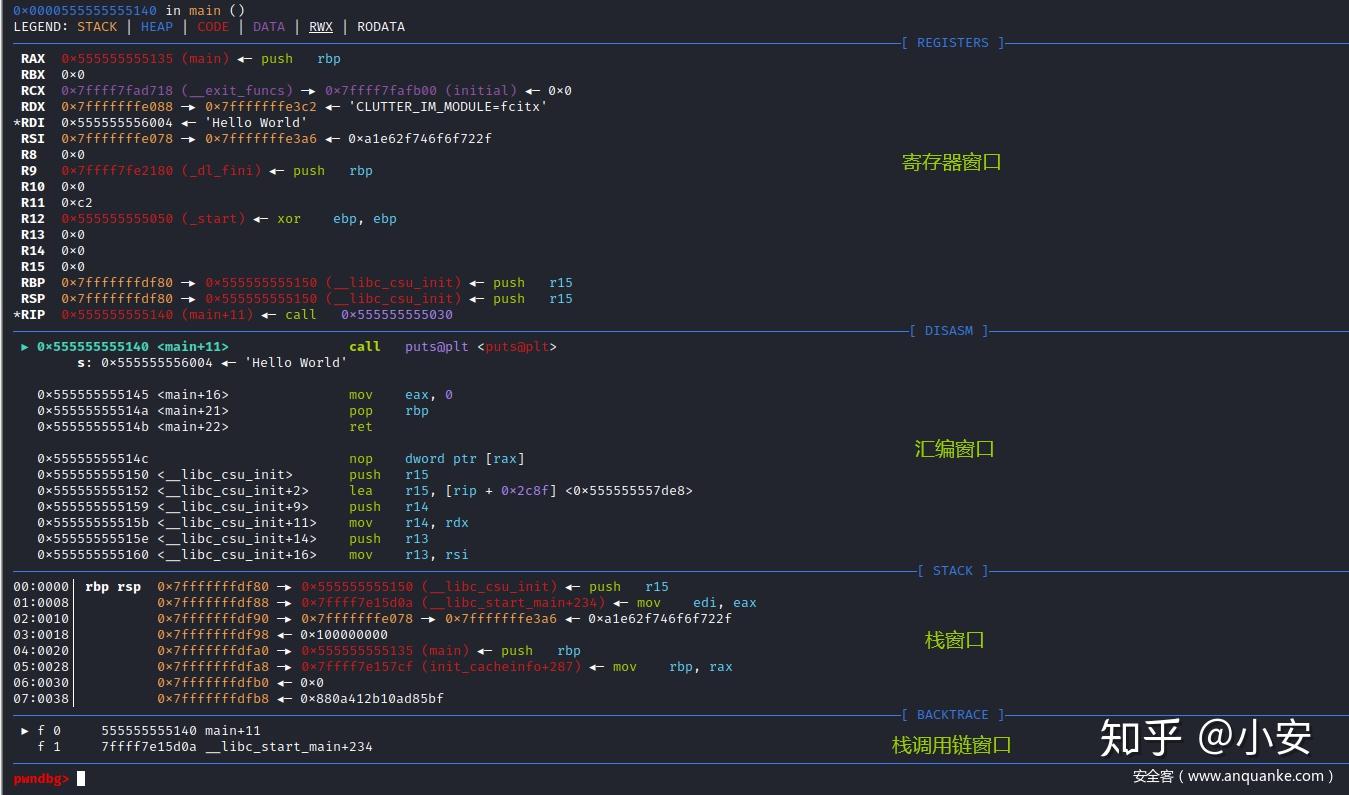Click the 's:' argument line under the call
Screen dimensions: 1349x795
(x=213, y=362)
